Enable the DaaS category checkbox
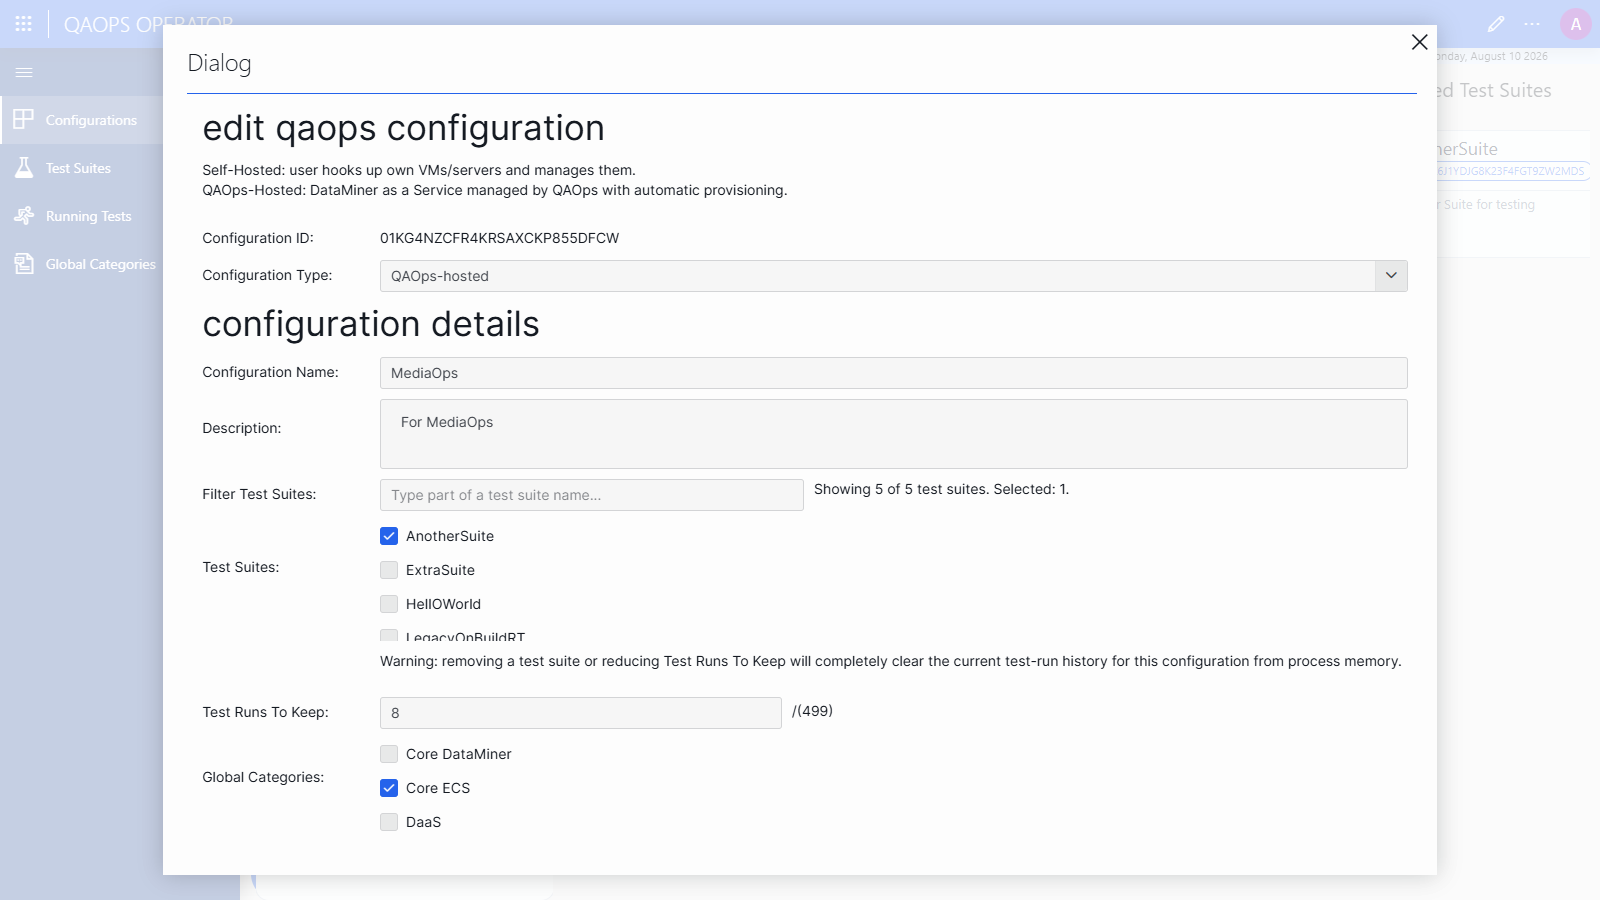The width and height of the screenshot is (1600, 900). 389,822
